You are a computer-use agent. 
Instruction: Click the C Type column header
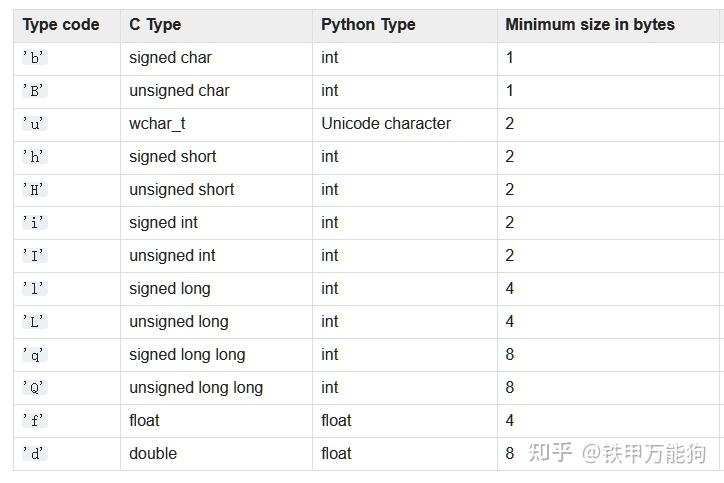[155, 24]
